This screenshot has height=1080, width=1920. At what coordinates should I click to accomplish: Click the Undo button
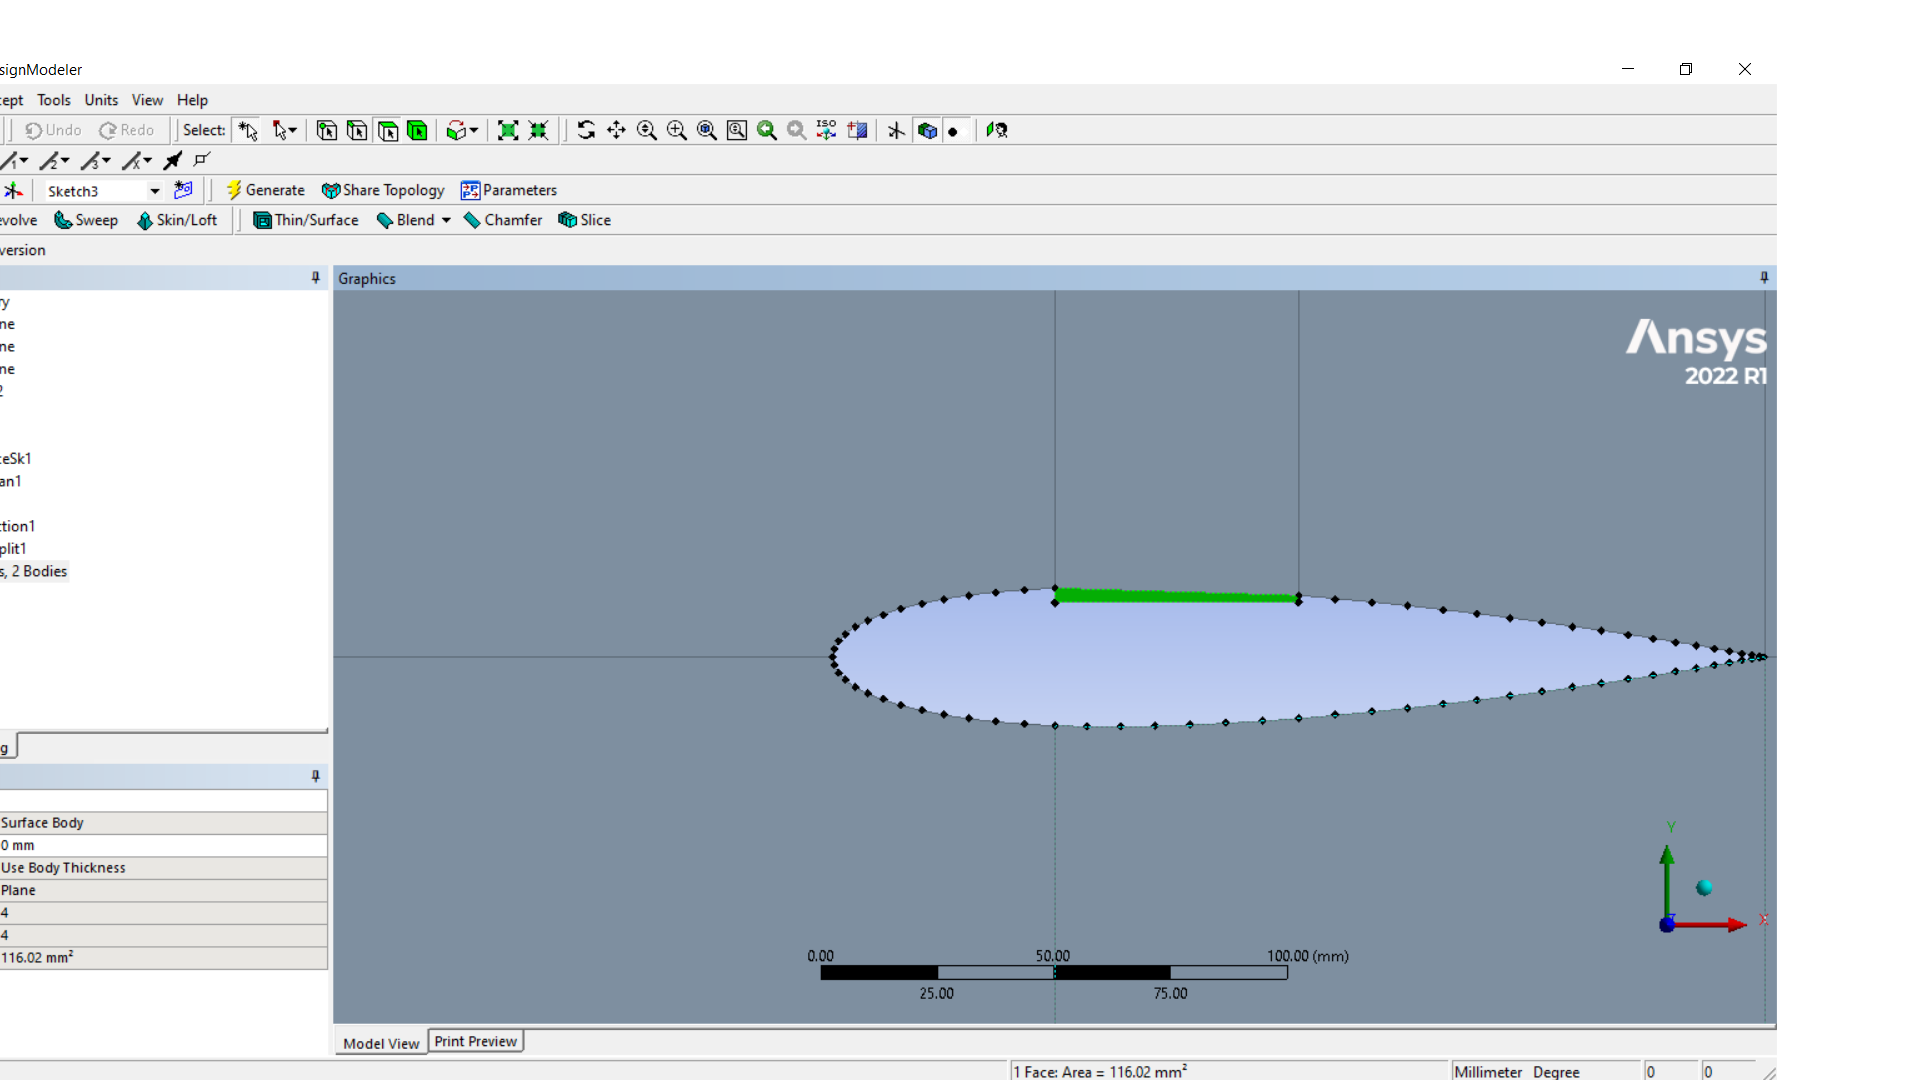tap(53, 130)
